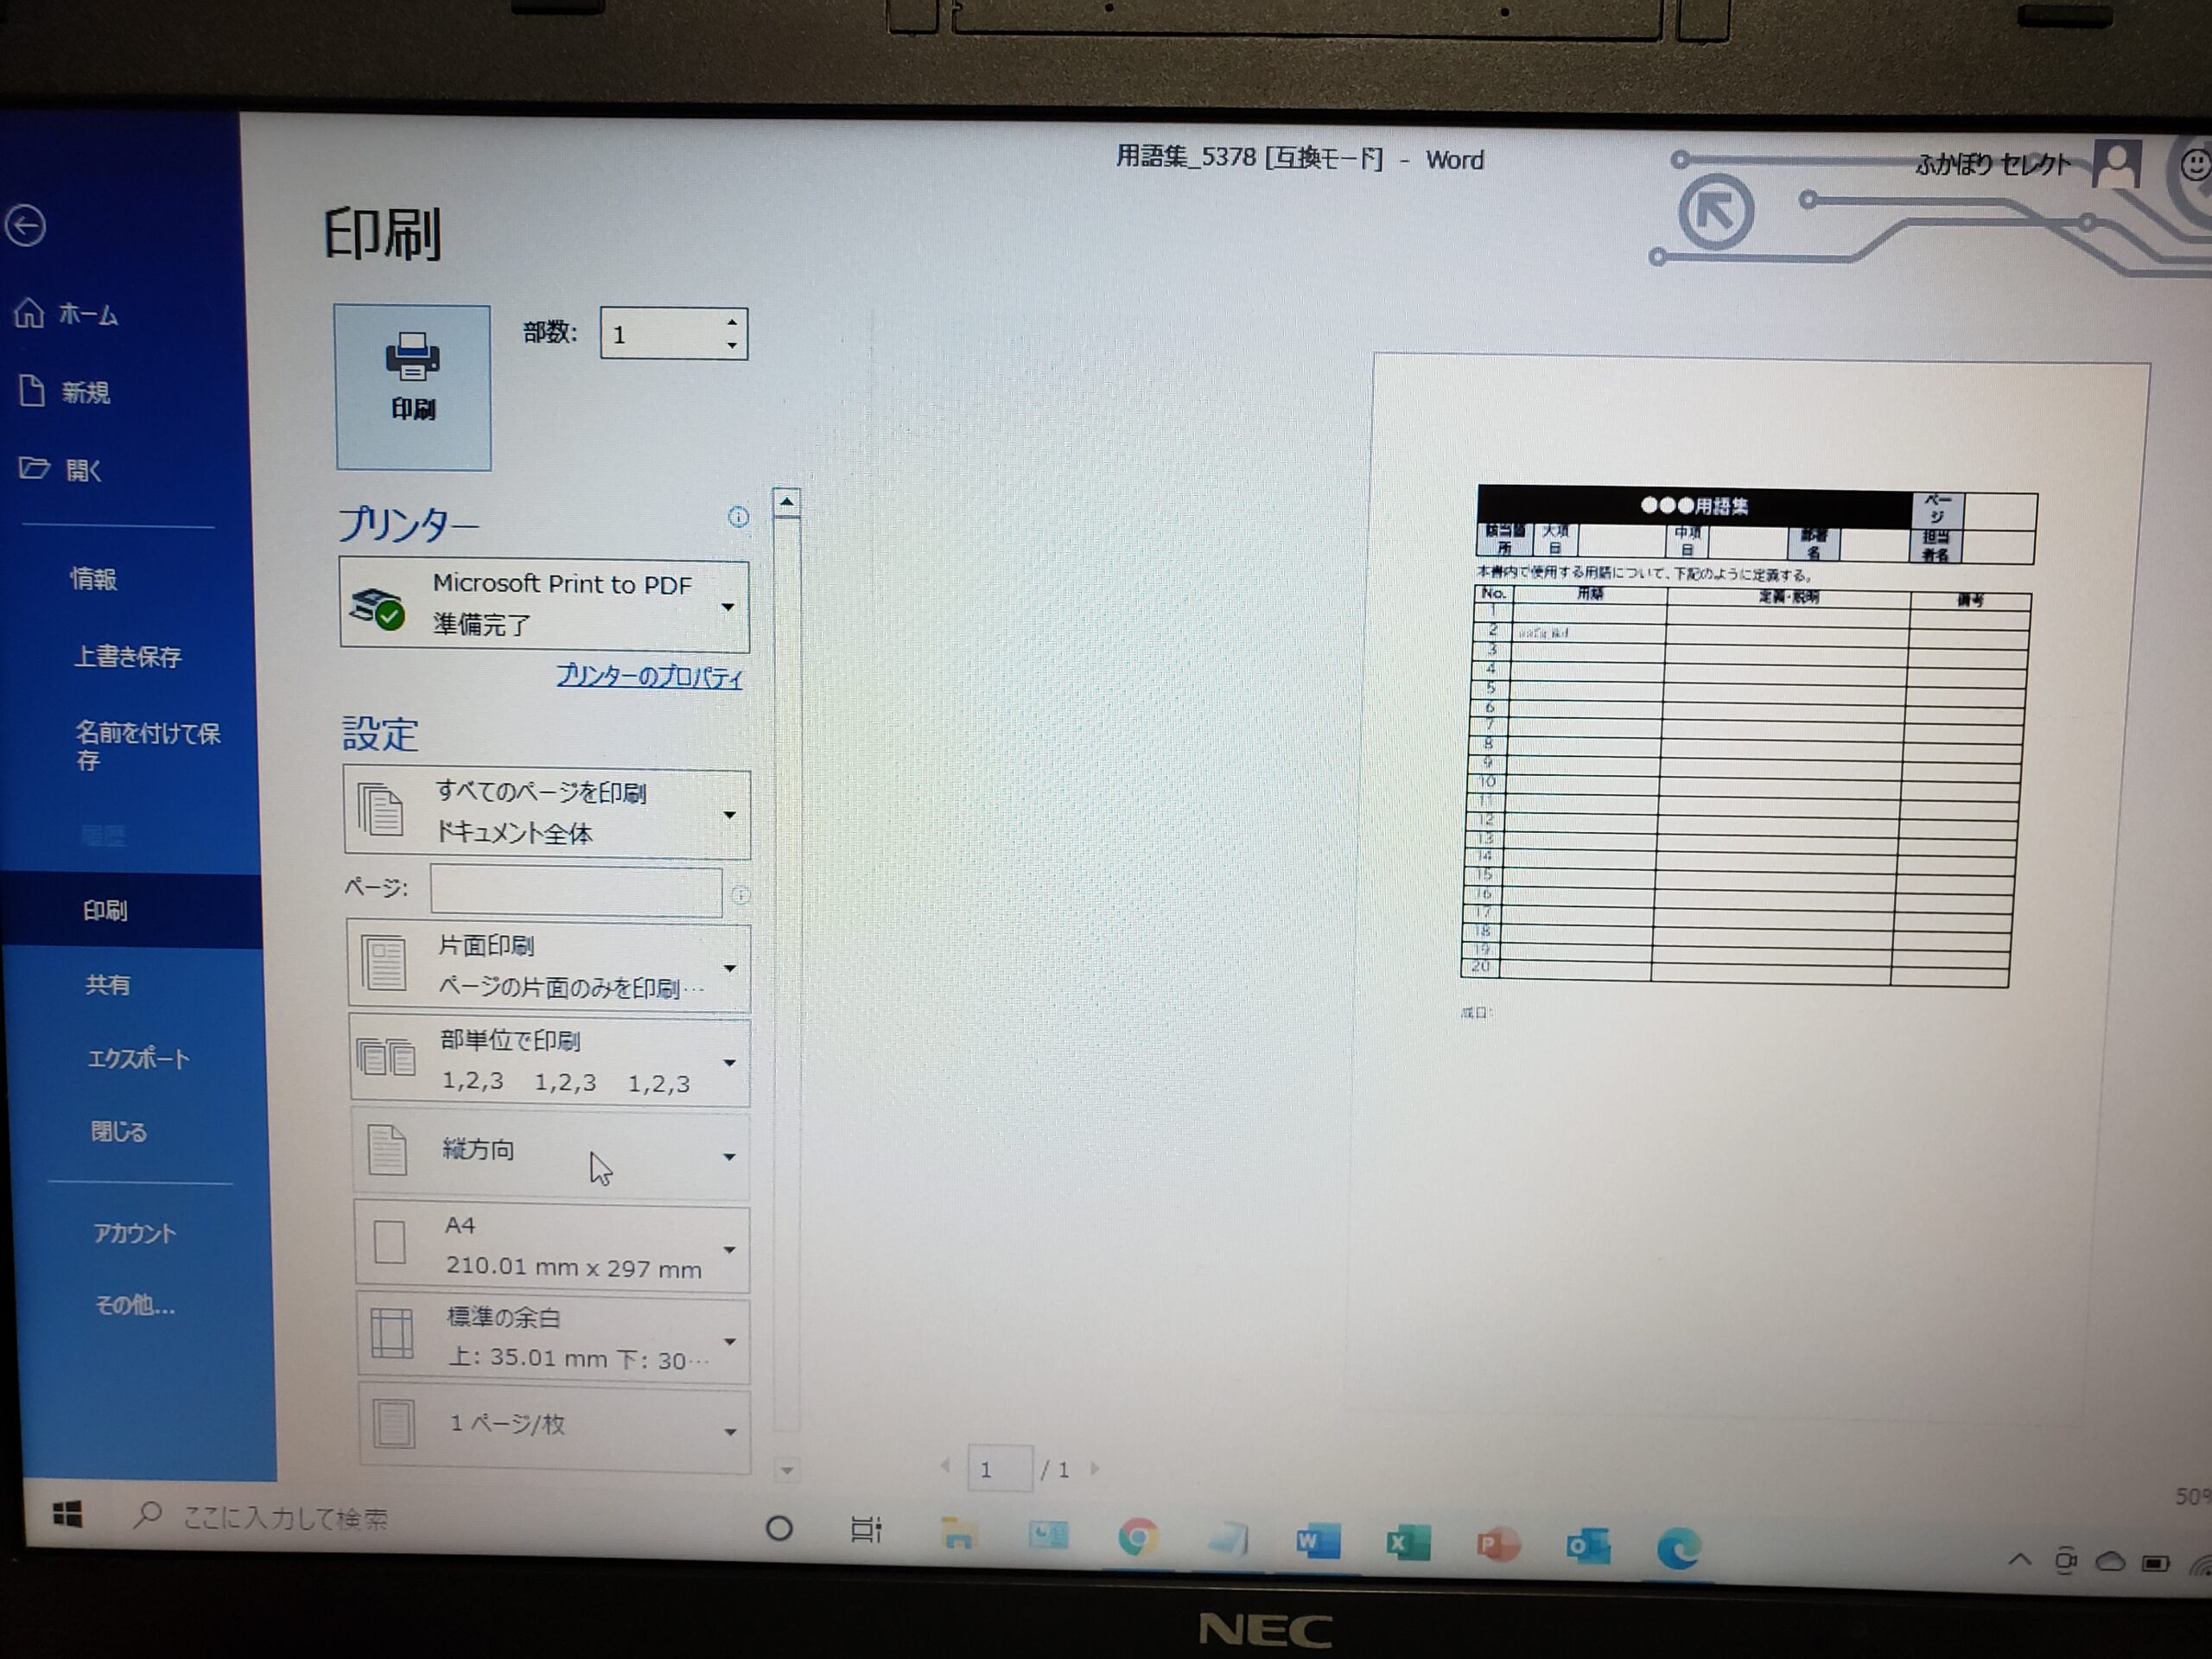Screen dimensions: 2212x1659
Task: Expand the system tray hidden icons chevron
Action: point(2019,1559)
